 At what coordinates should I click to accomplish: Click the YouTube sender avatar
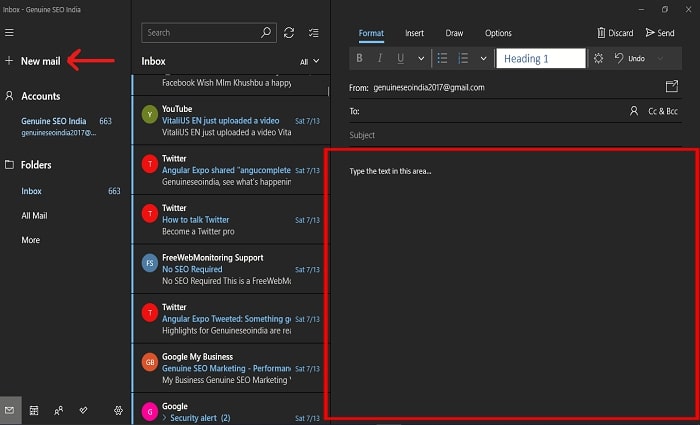click(150, 114)
